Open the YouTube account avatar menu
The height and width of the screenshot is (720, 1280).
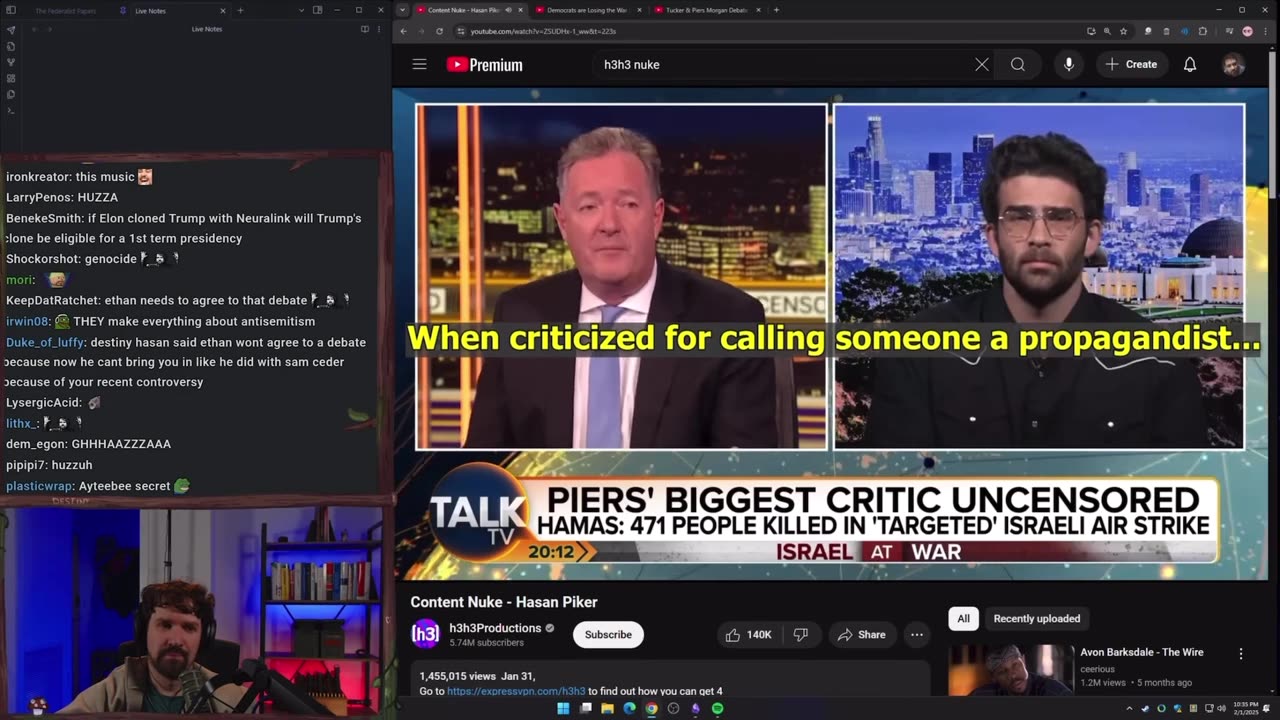pyautogui.click(x=1233, y=64)
